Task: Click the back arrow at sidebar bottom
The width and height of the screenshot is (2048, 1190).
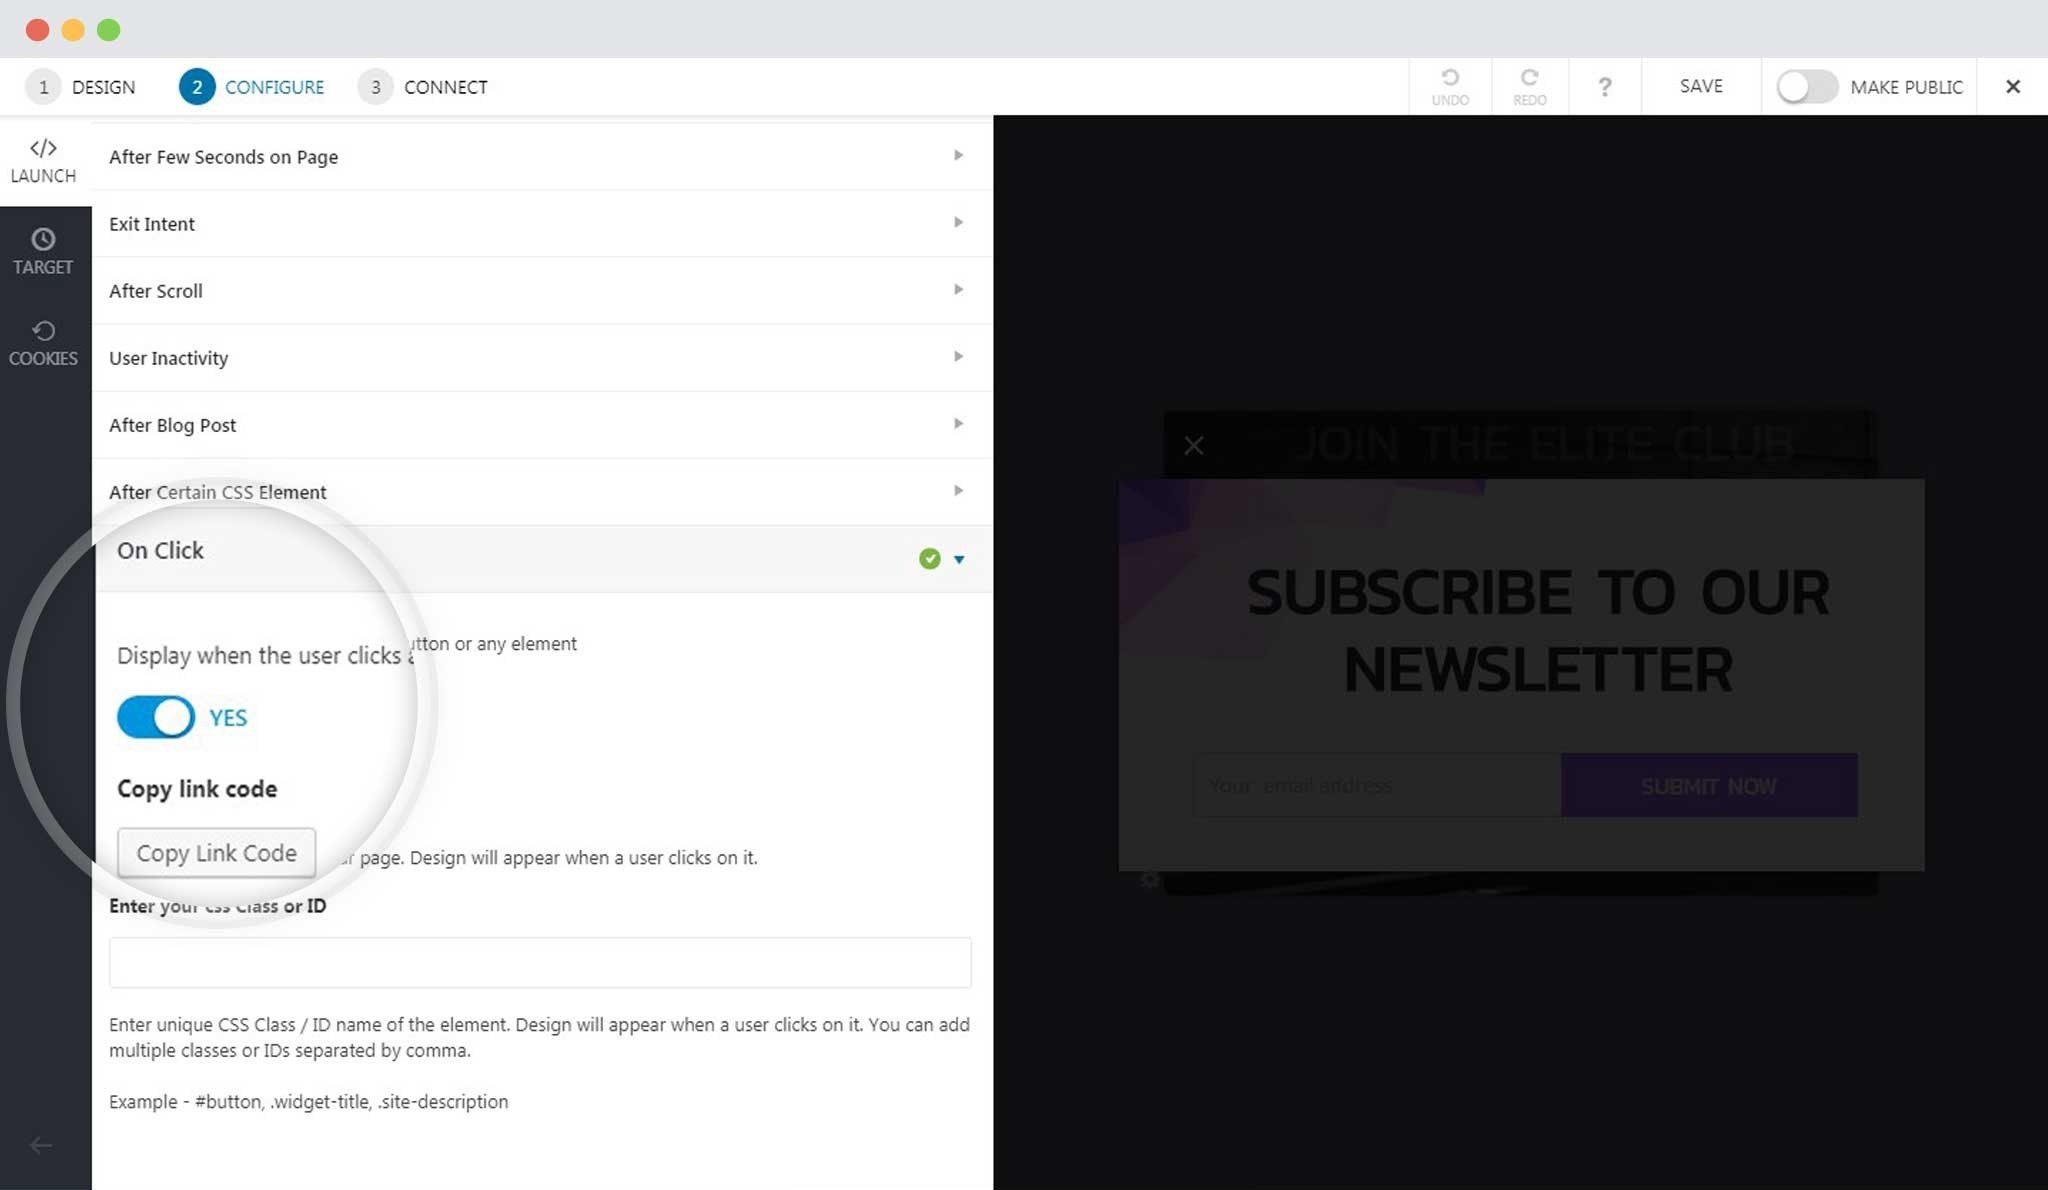Action: [41, 1145]
